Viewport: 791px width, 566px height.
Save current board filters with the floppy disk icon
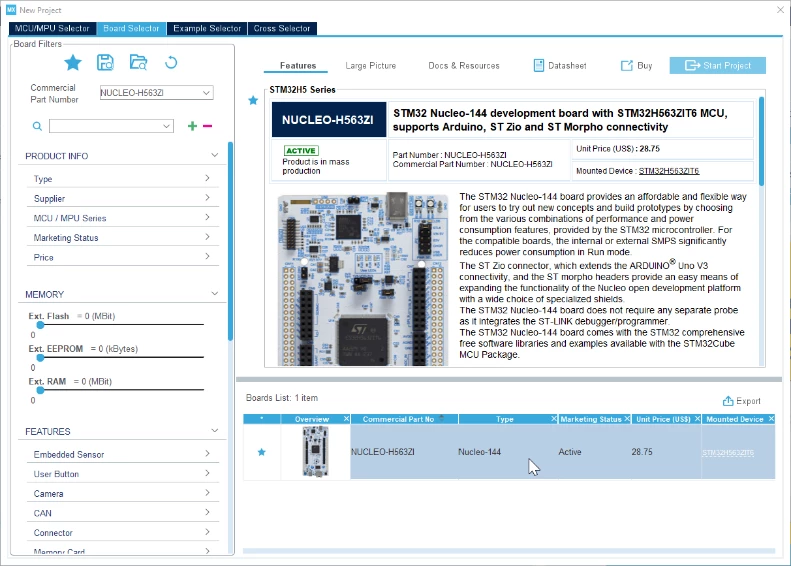[105, 63]
